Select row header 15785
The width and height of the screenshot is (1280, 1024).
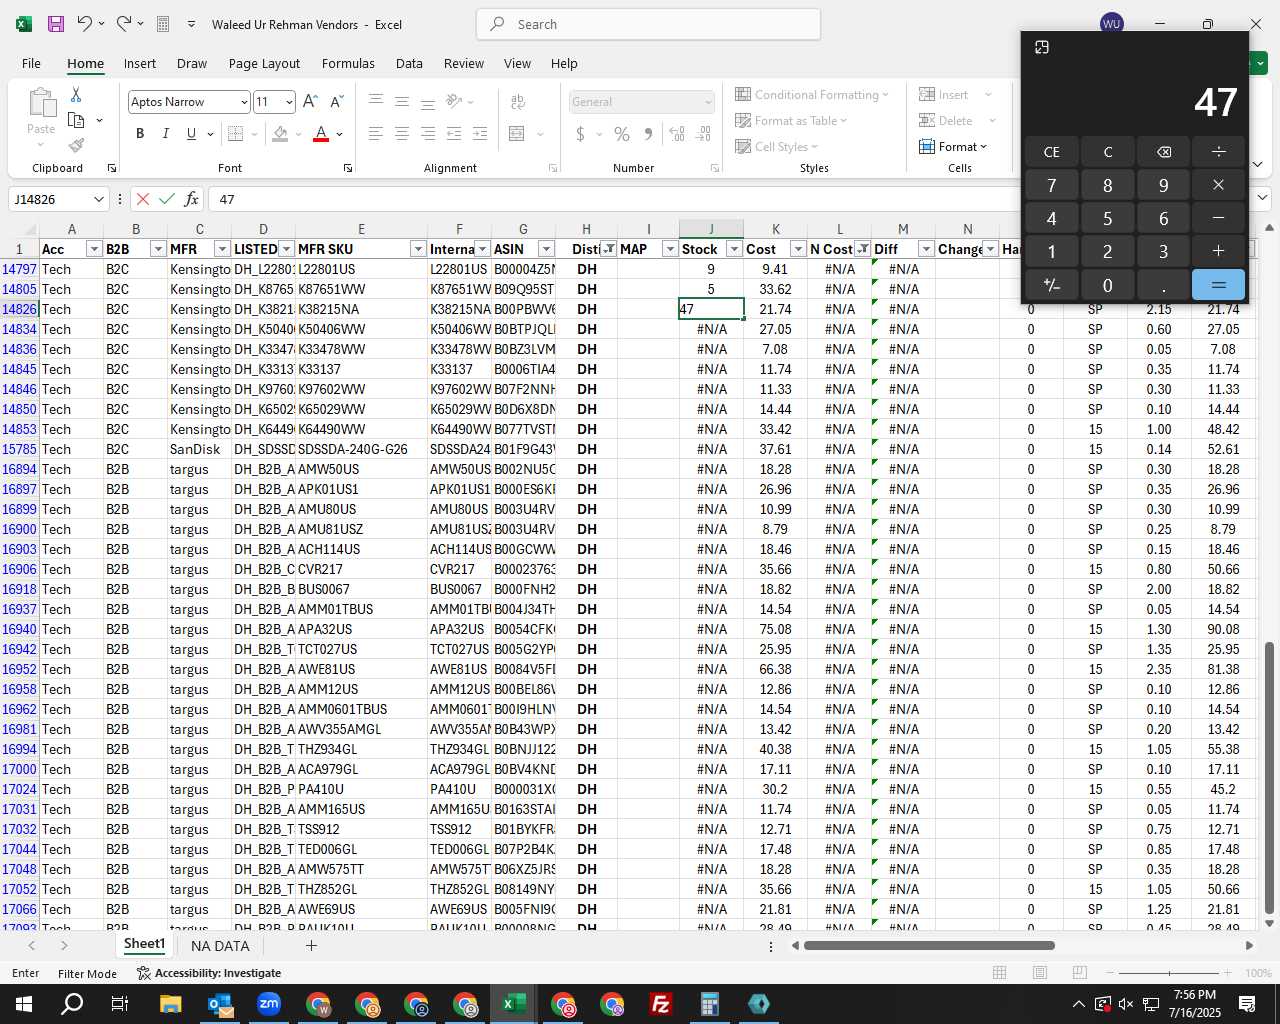pos(19,449)
